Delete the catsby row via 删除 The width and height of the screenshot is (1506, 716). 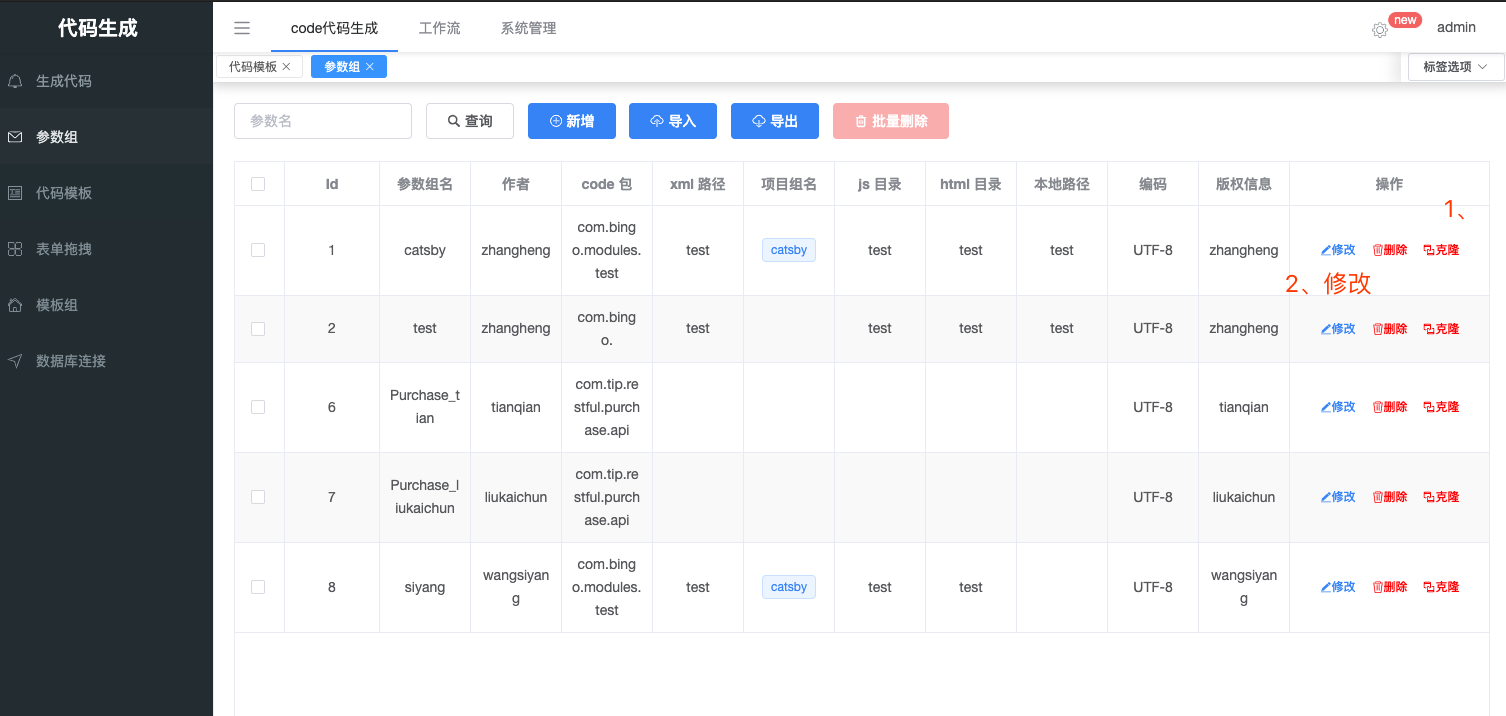click(1390, 250)
